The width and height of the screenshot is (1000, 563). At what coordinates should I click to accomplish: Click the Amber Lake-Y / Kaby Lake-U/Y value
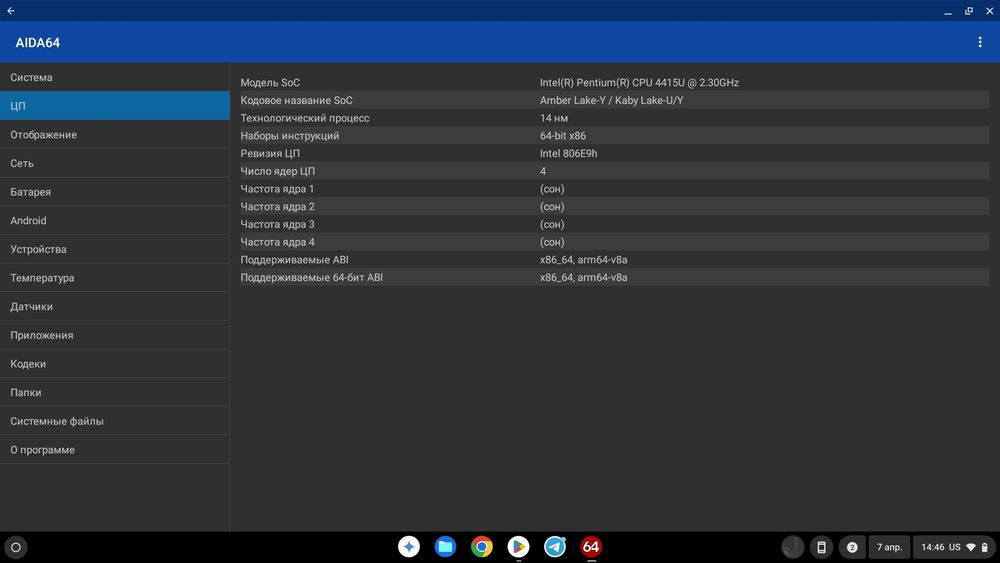pos(612,100)
